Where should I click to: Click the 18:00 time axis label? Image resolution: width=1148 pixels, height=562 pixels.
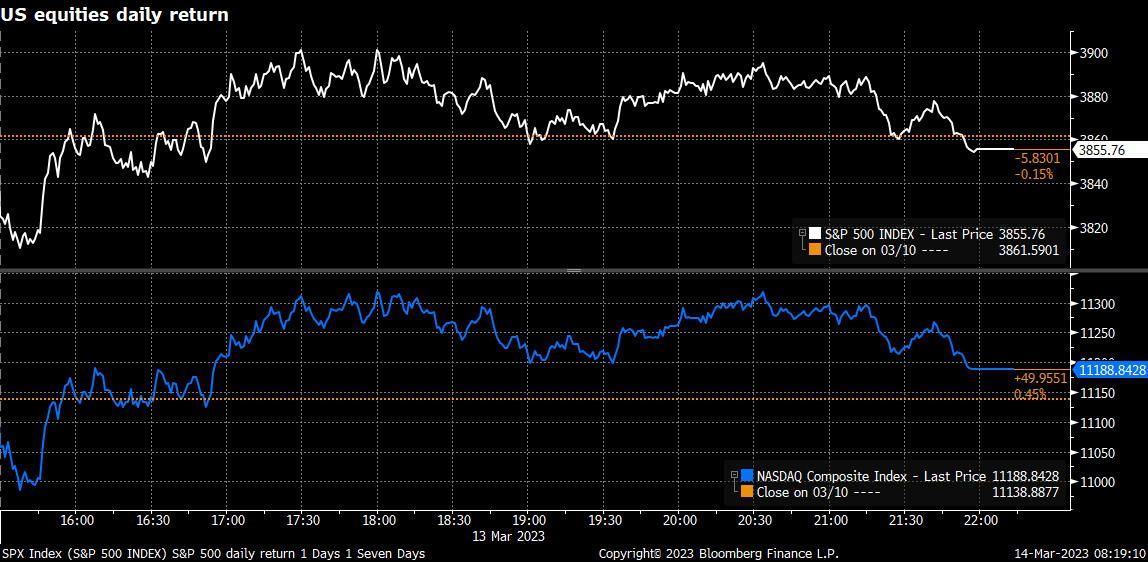378,520
